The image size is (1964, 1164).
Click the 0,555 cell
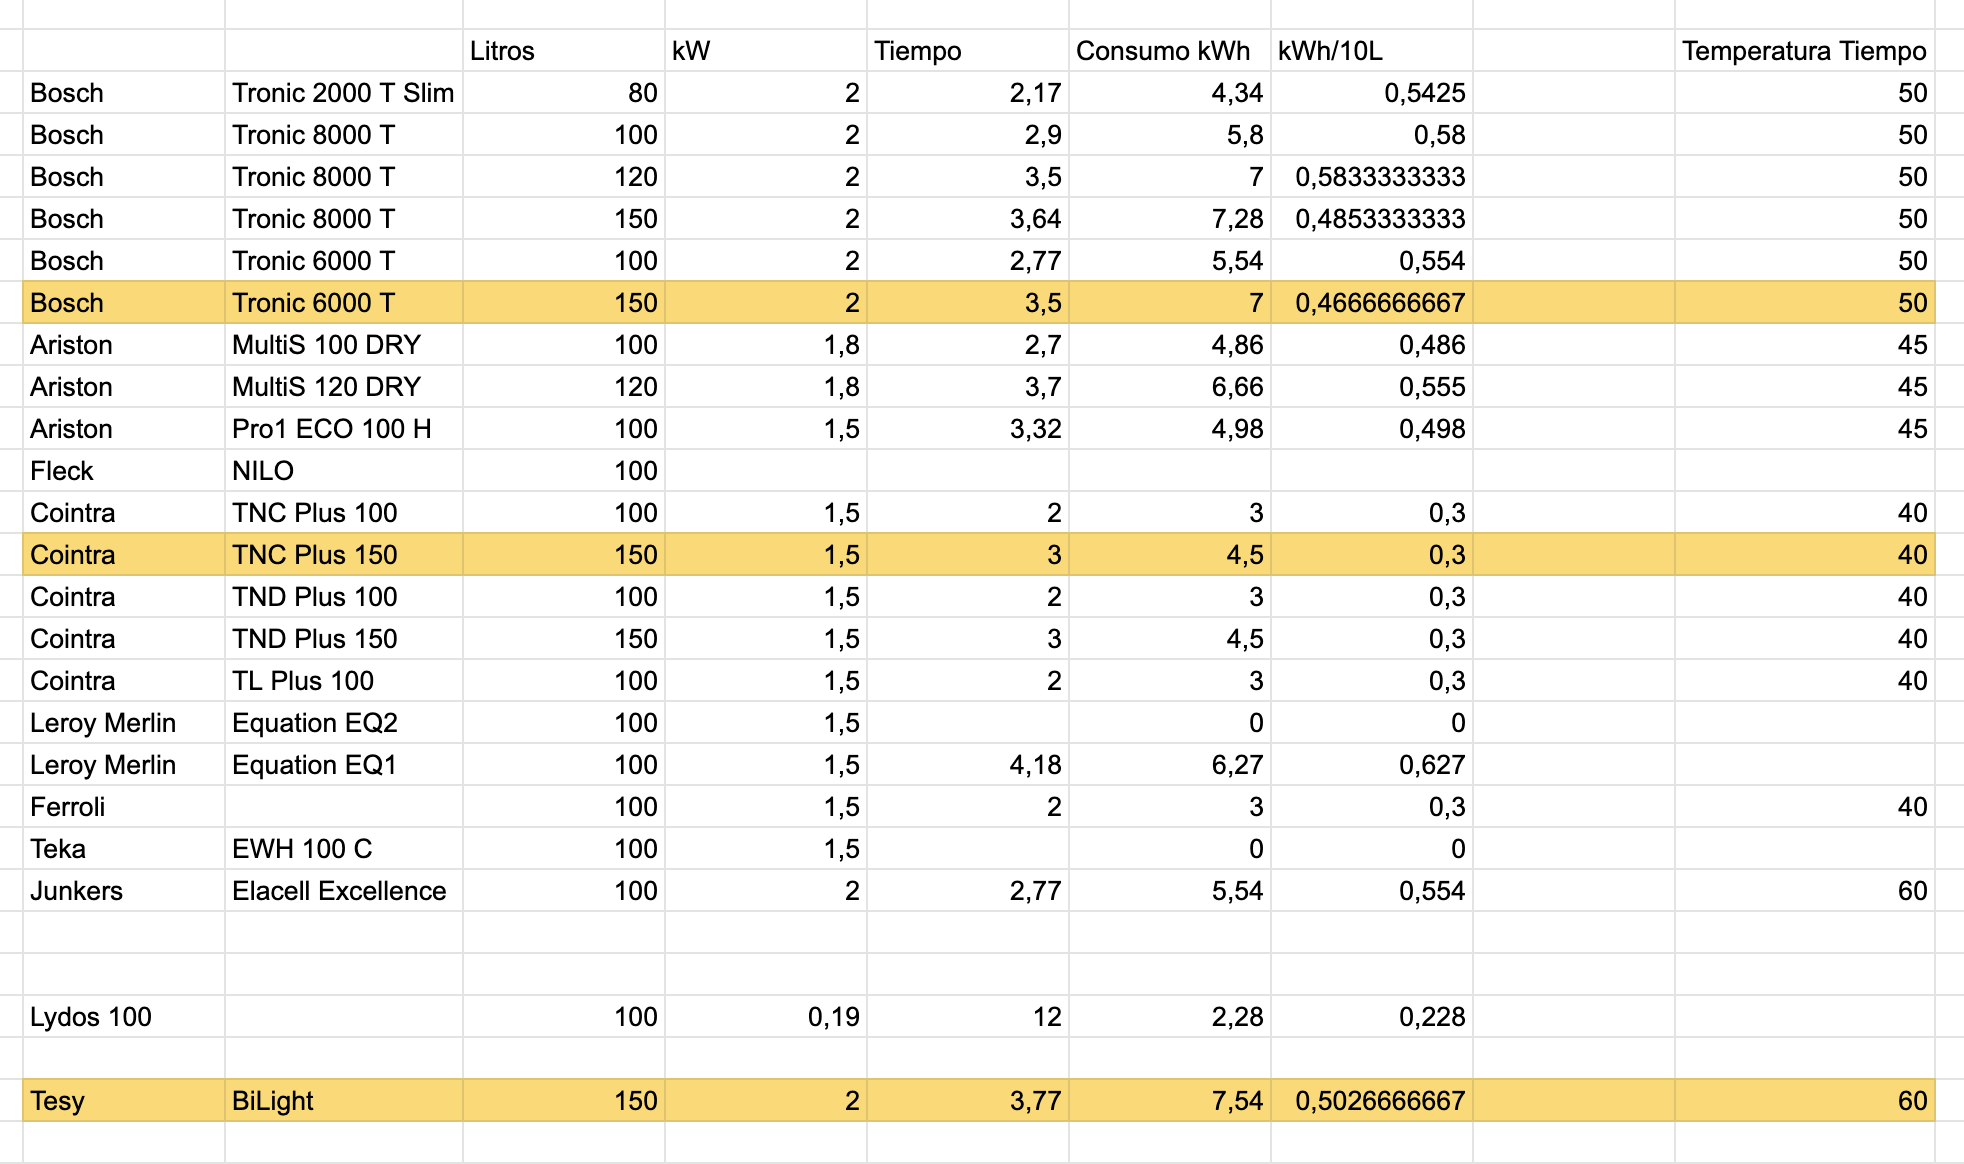coord(1372,387)
